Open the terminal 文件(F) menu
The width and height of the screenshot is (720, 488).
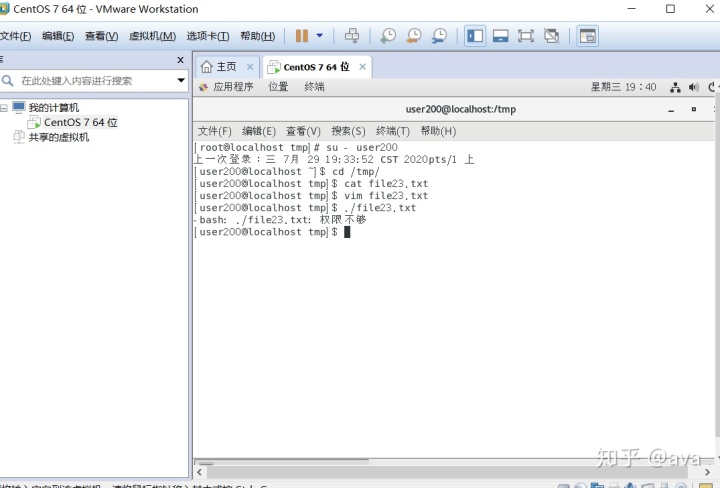click(x=214, y=131)
